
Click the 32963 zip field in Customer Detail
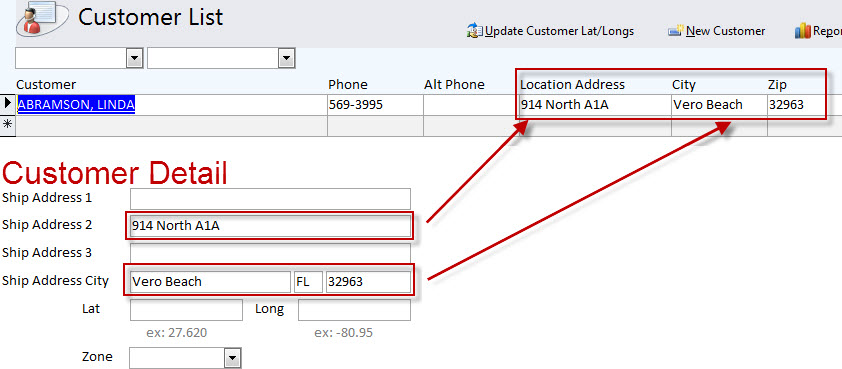pos(368,281)
